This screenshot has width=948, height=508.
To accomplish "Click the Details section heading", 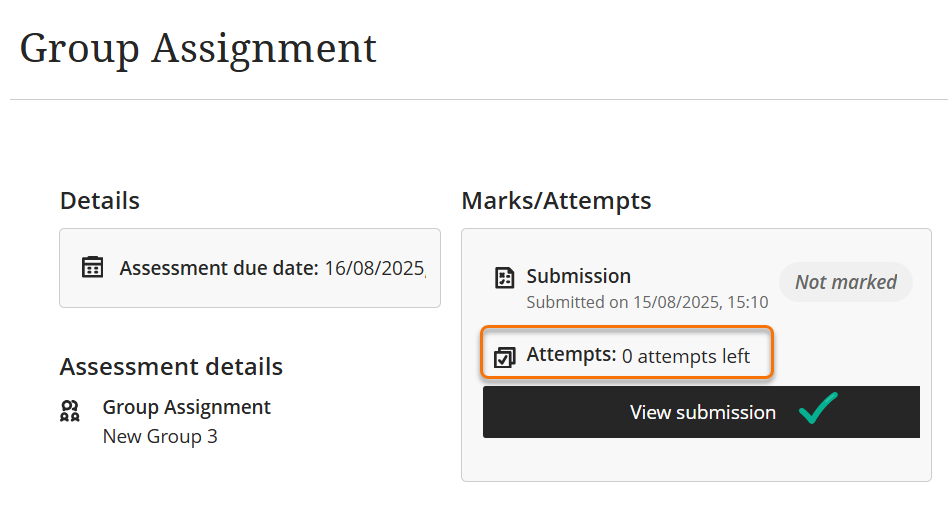I will (x=100, y=201).
